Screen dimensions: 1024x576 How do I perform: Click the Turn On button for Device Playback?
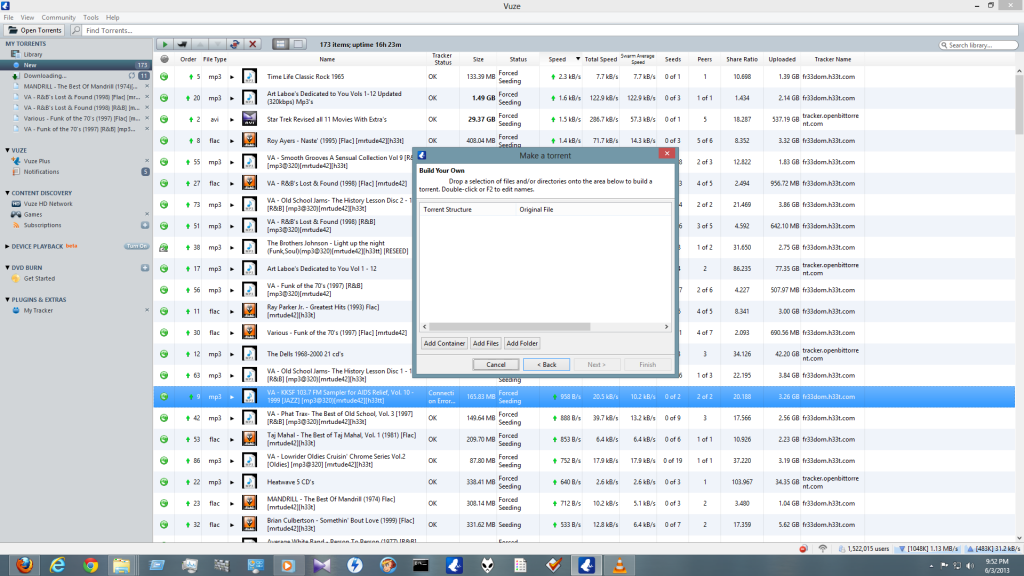click(x=136, y=246)
